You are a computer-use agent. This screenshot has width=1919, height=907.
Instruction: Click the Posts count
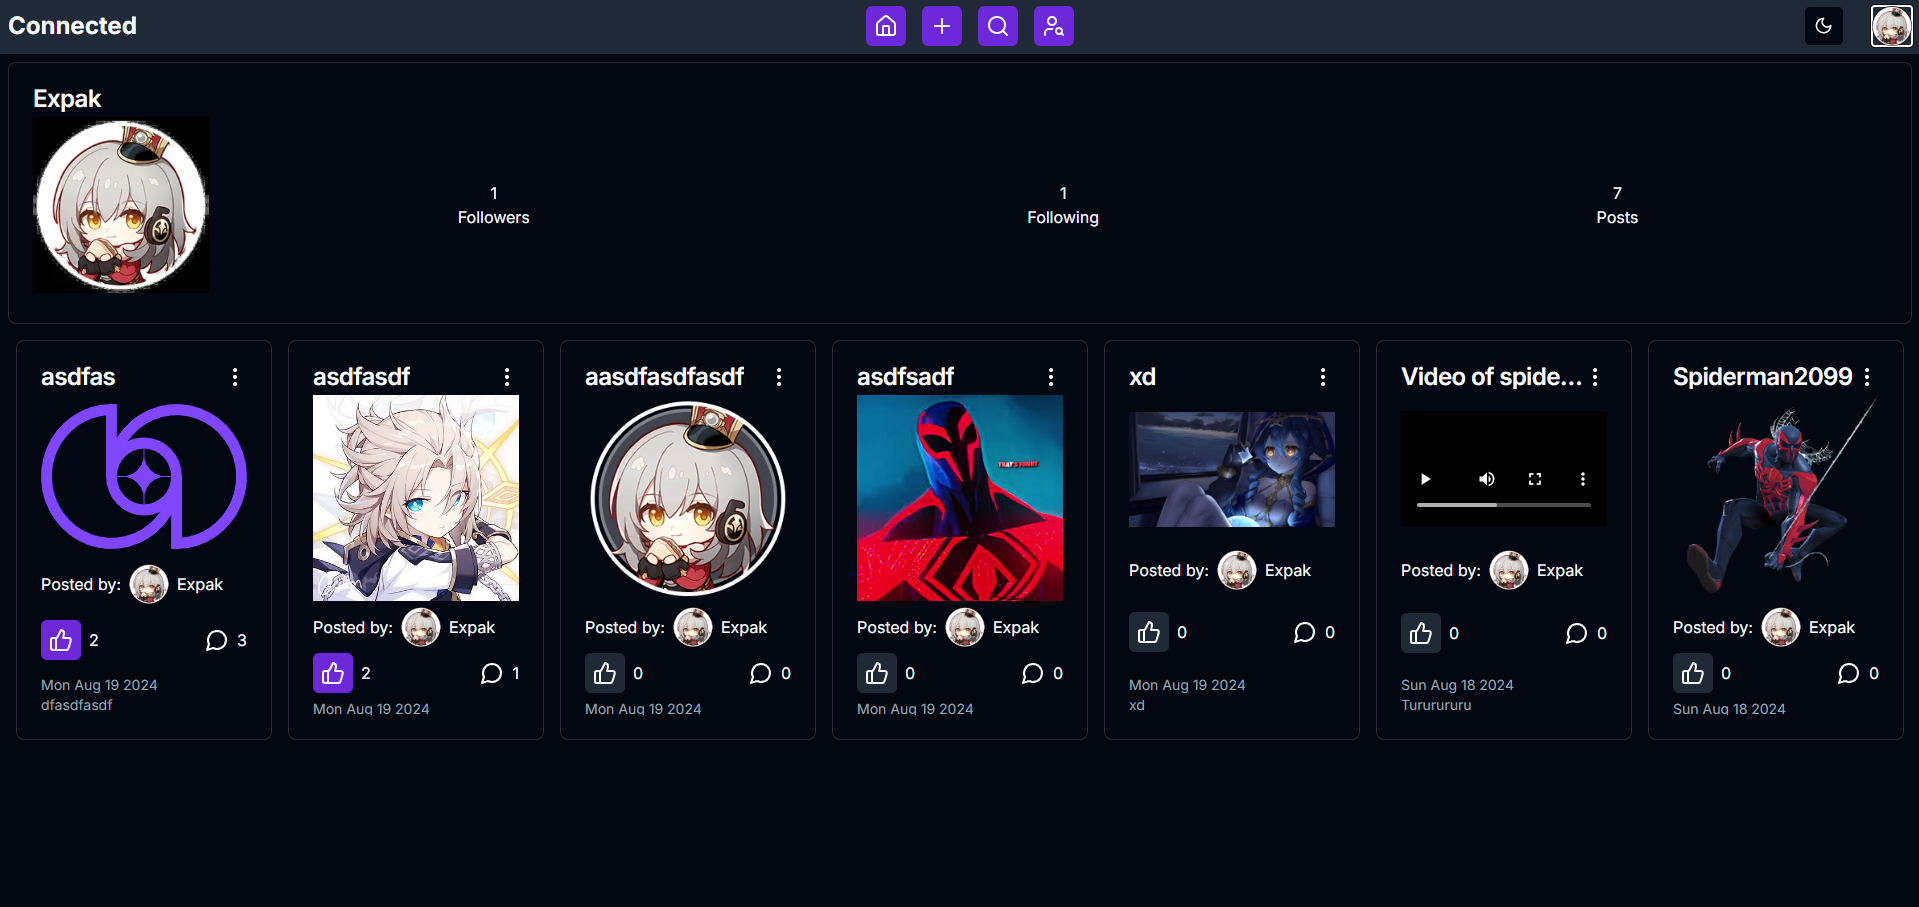click(x=1617, y=205)
